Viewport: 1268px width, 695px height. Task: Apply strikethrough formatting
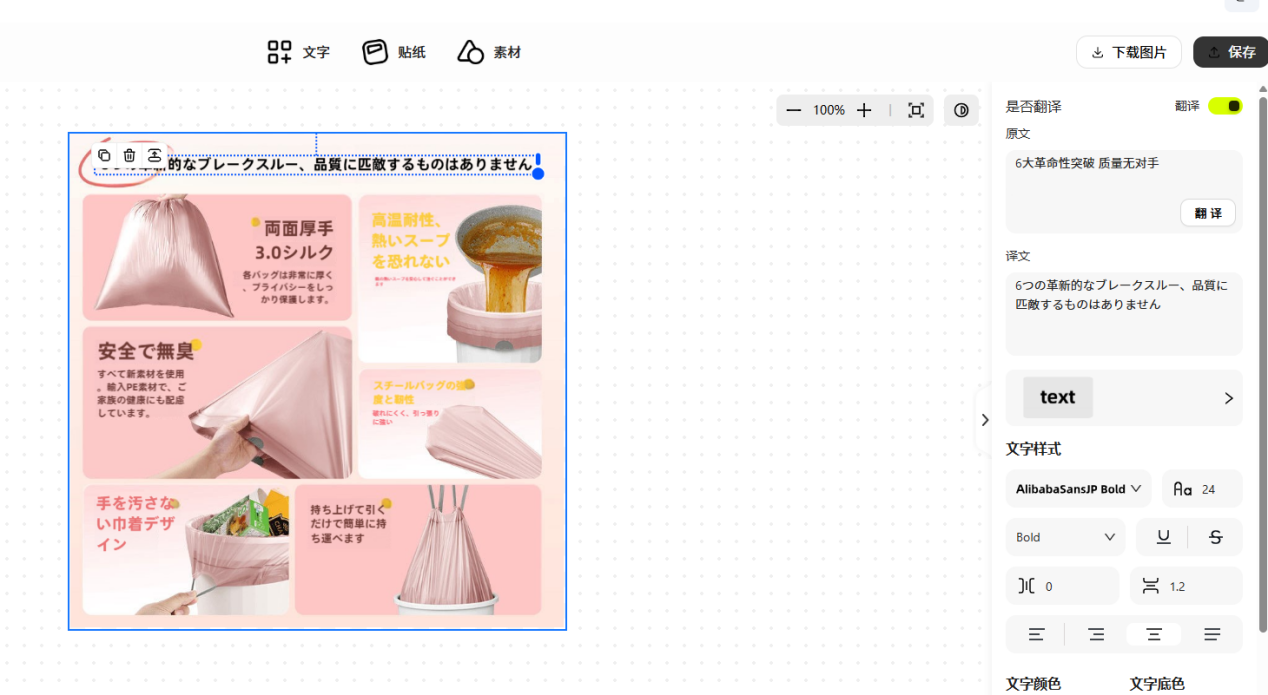click(x=1215, y=537)
